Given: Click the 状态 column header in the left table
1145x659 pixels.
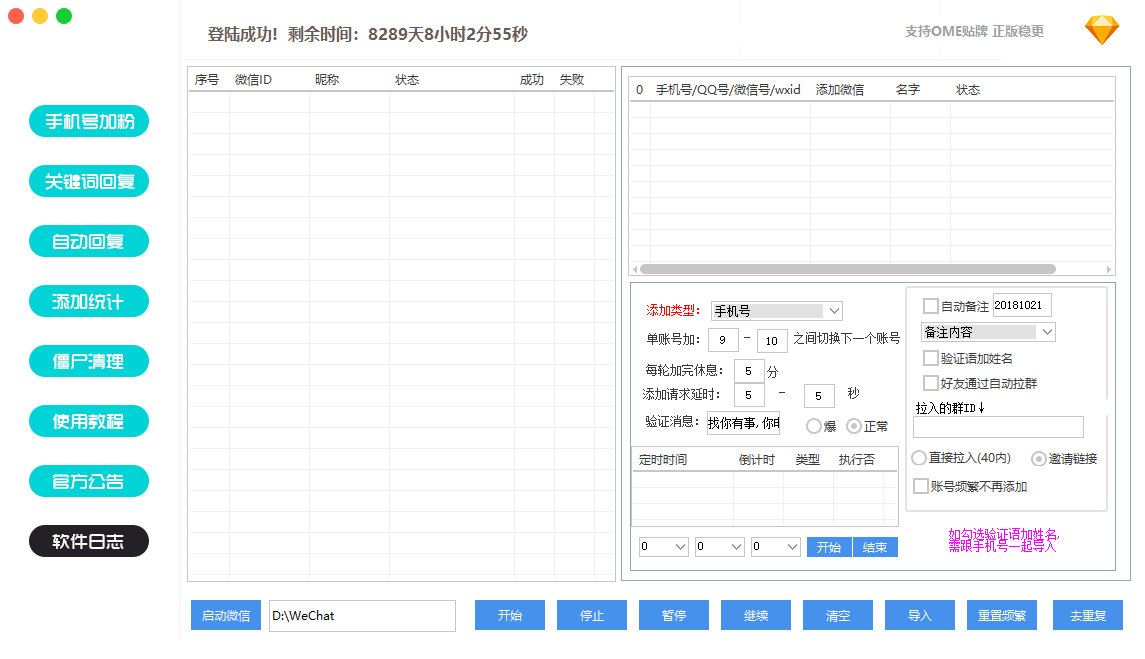Looking at the screenshot, I should [407, 80].
